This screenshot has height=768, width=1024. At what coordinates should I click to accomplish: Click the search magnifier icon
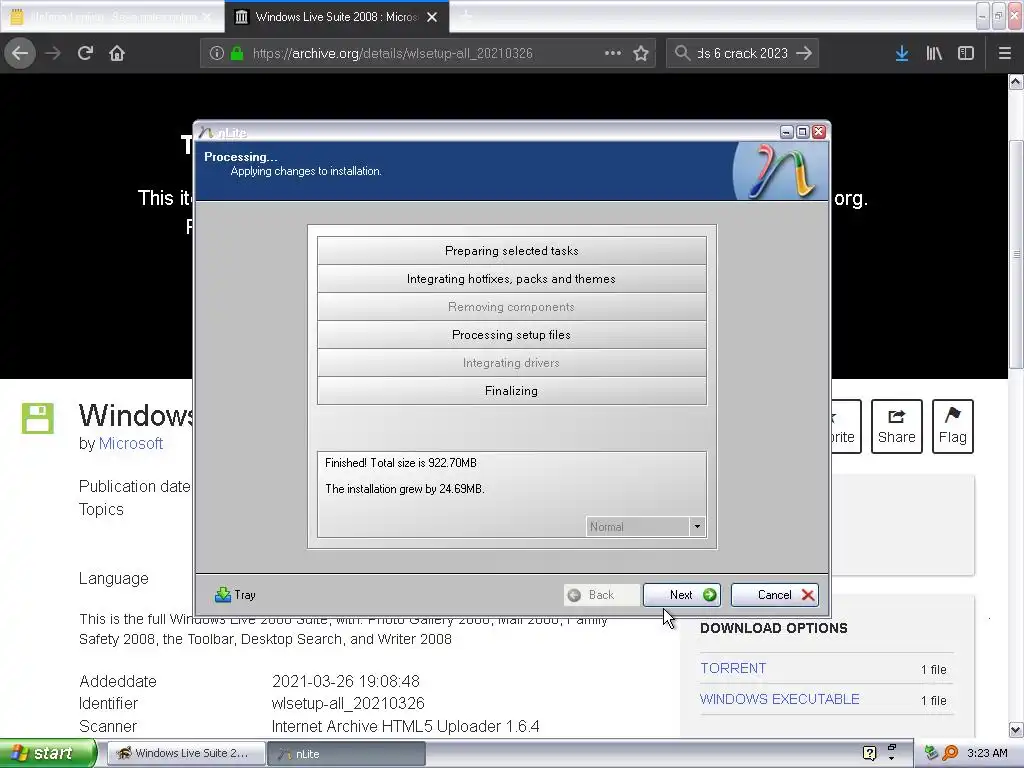[x=682, y=53]
